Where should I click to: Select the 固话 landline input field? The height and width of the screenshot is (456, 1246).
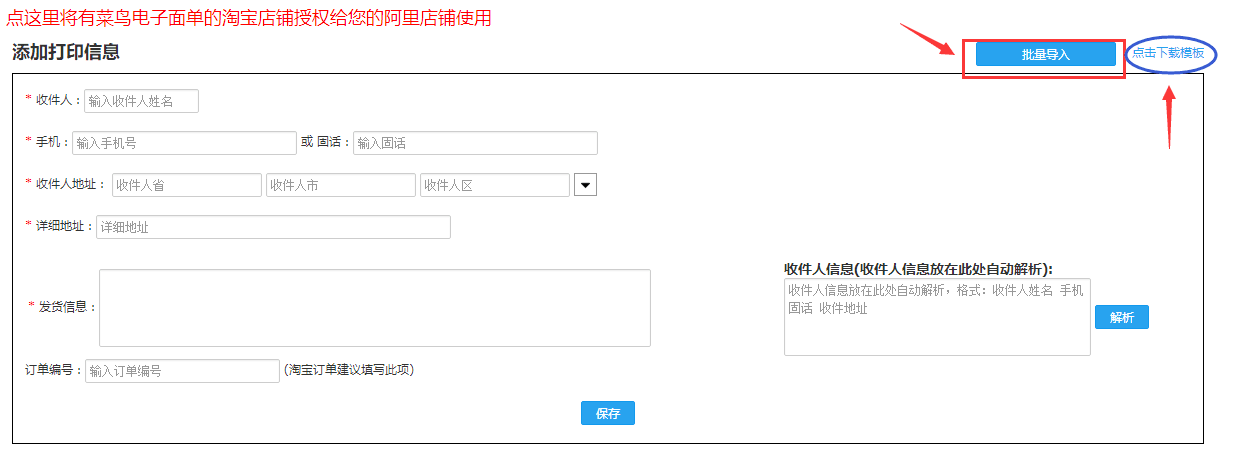(475, 143)
